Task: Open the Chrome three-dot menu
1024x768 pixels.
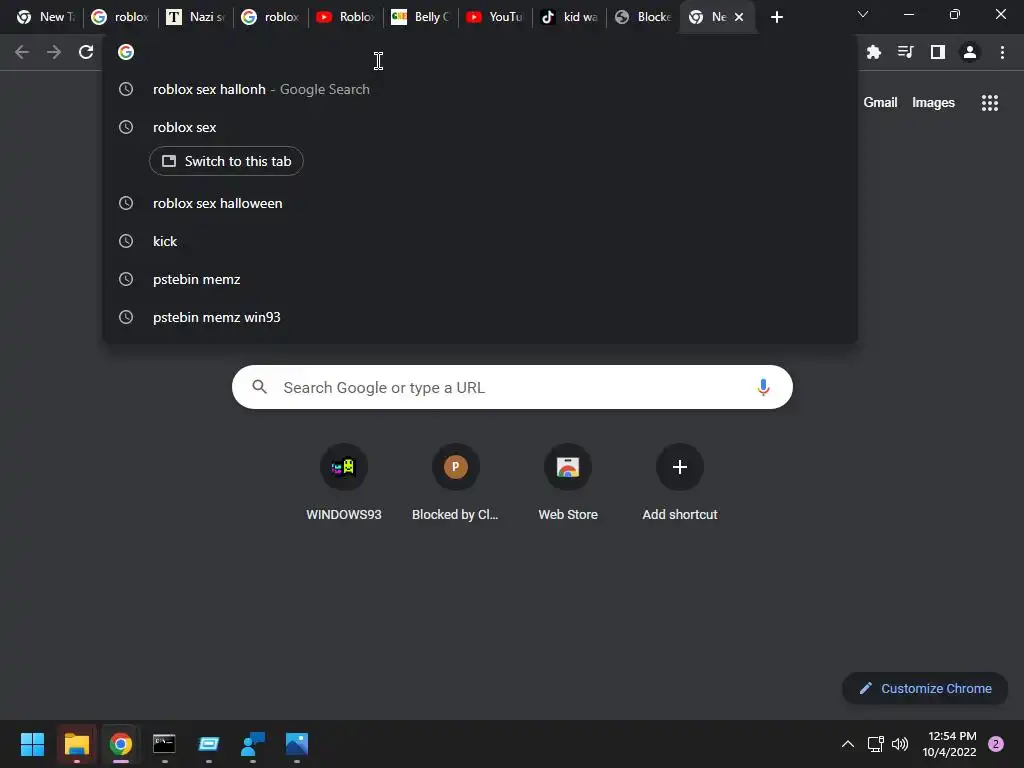Action: click(x=1002, y=52)
